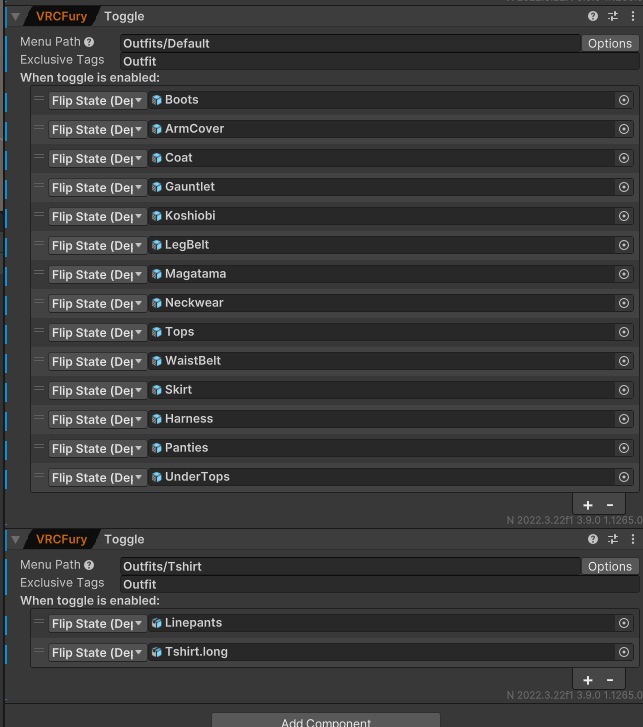The height and width of the screenshot is (727, 643).
Task: Edit Menu Path field Outfits/Tshirt
Action: point(350,567)
